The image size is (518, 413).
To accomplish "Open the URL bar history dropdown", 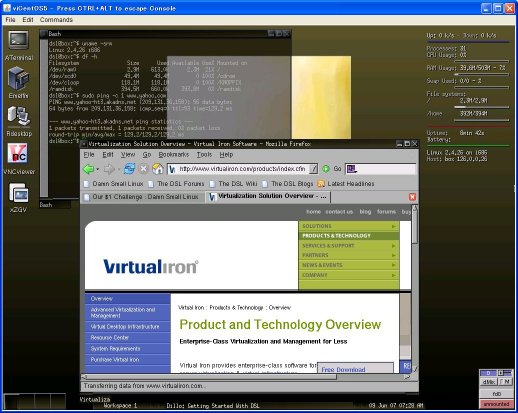I will 313,169.
